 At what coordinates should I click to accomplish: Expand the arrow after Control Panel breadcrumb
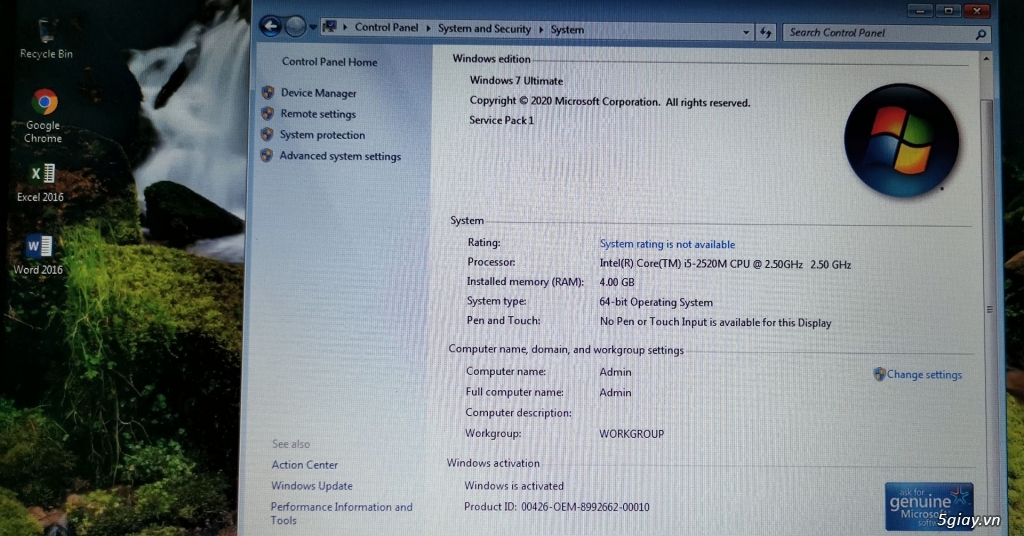point(428,28)
